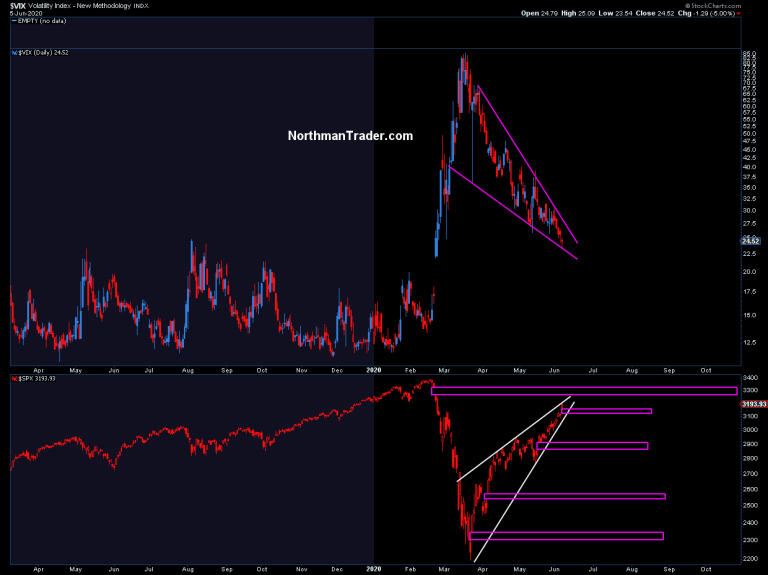
Task: Click the 3400 level on SPX axis
Action: coord(749,379)
